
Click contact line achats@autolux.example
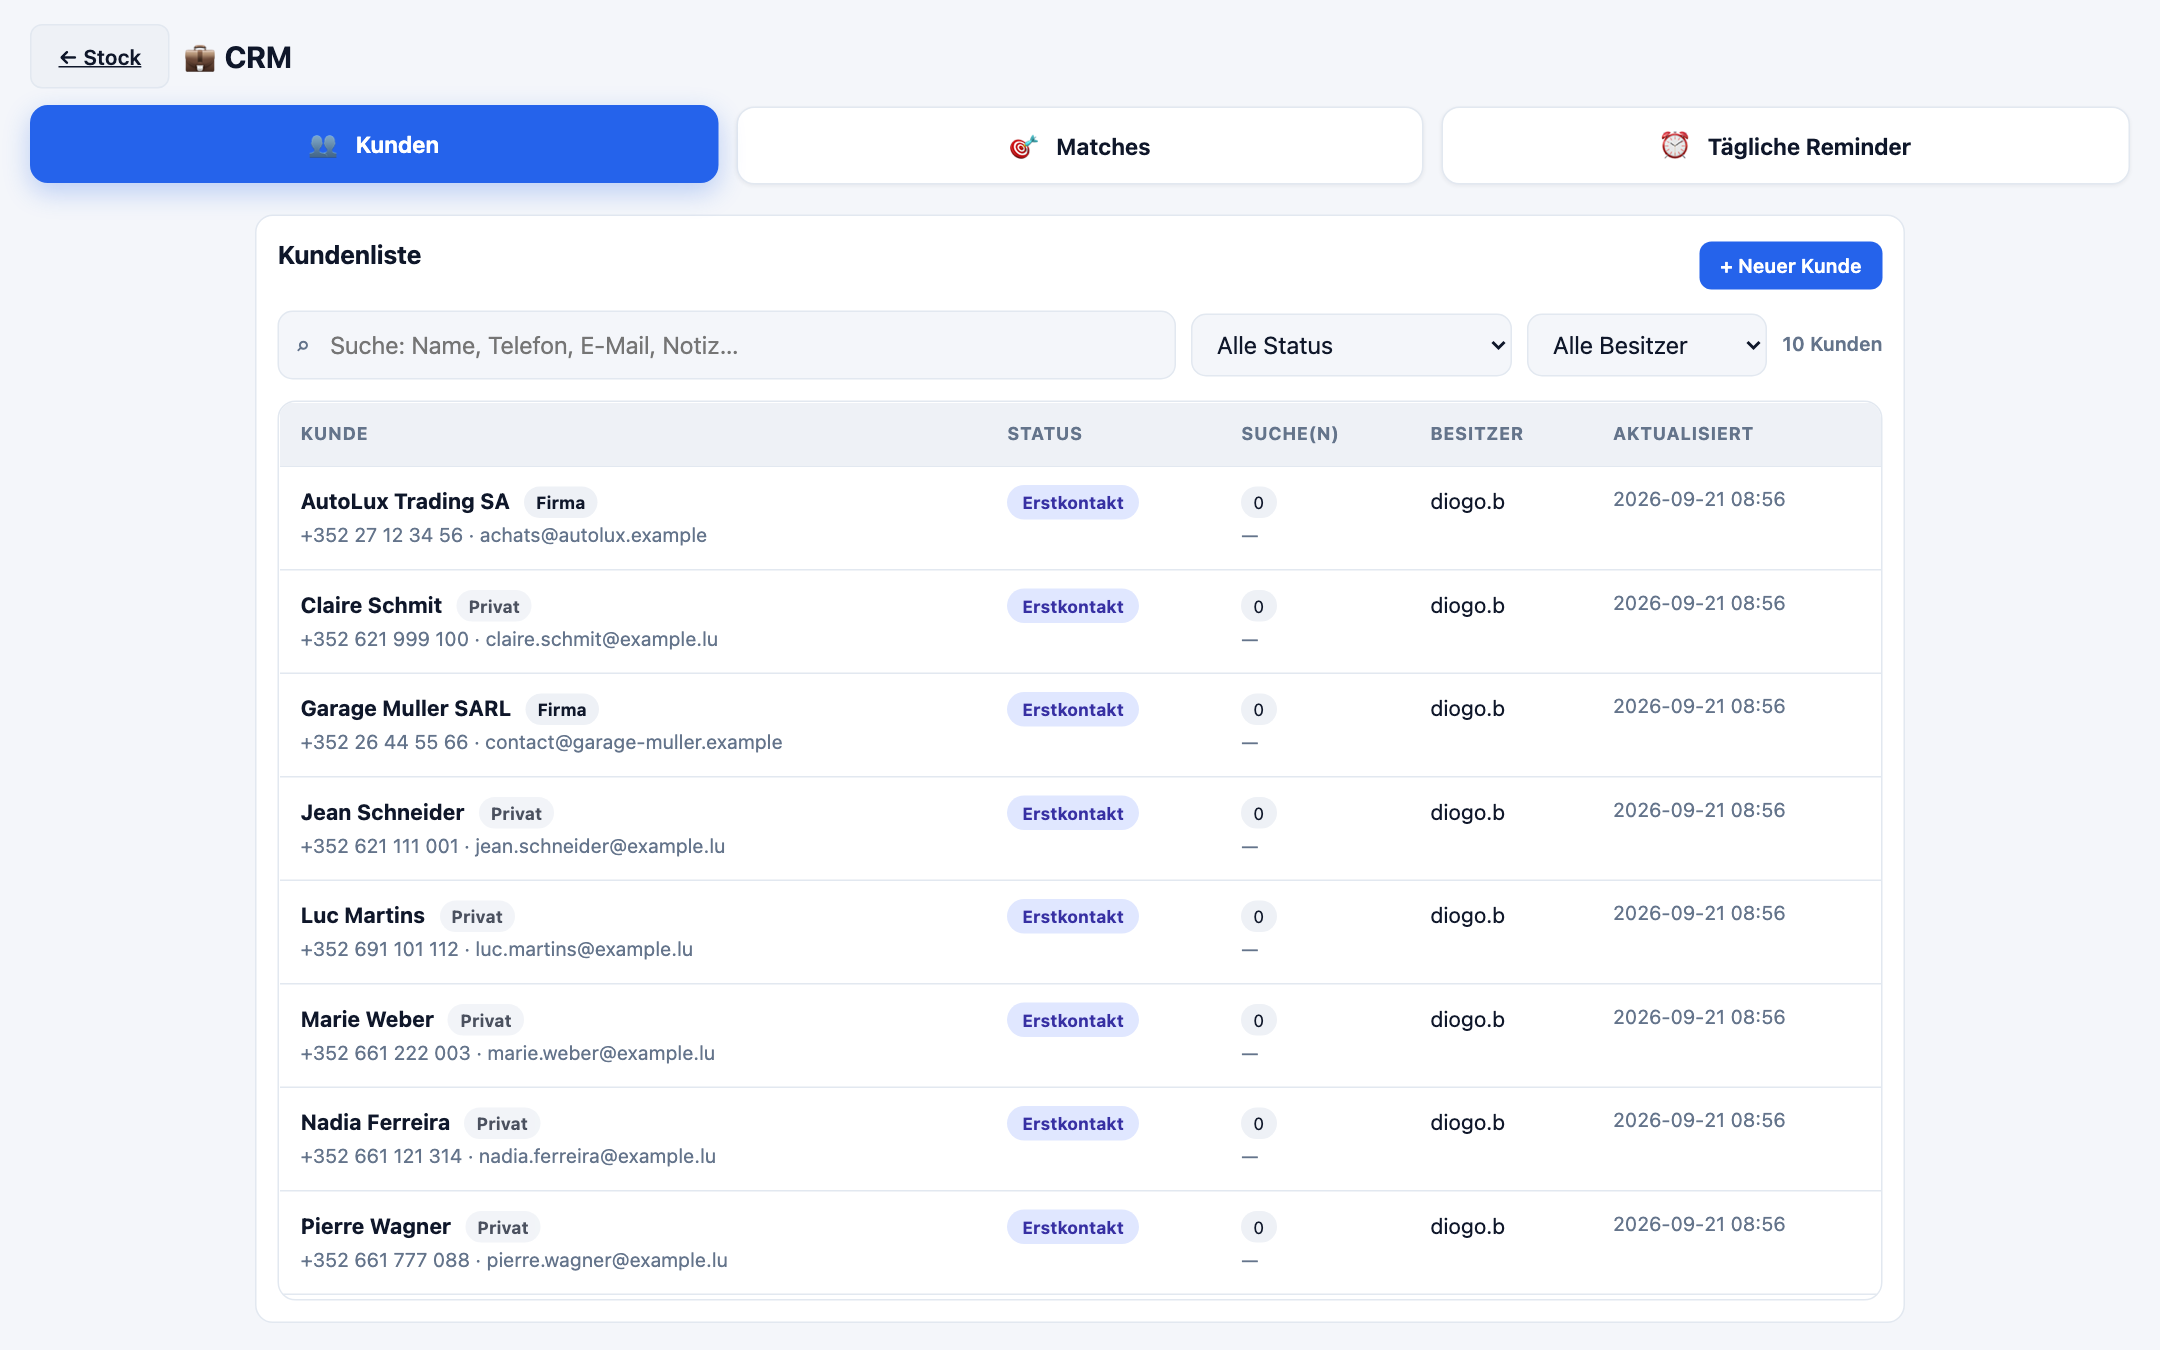(503, 535)
